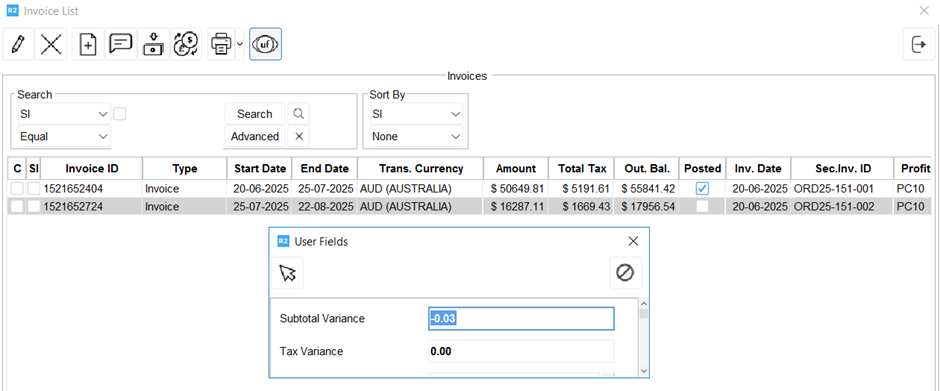Click the payment deposit cash icon
This screenshot has height=391, width=940.
tap(153, 44)
